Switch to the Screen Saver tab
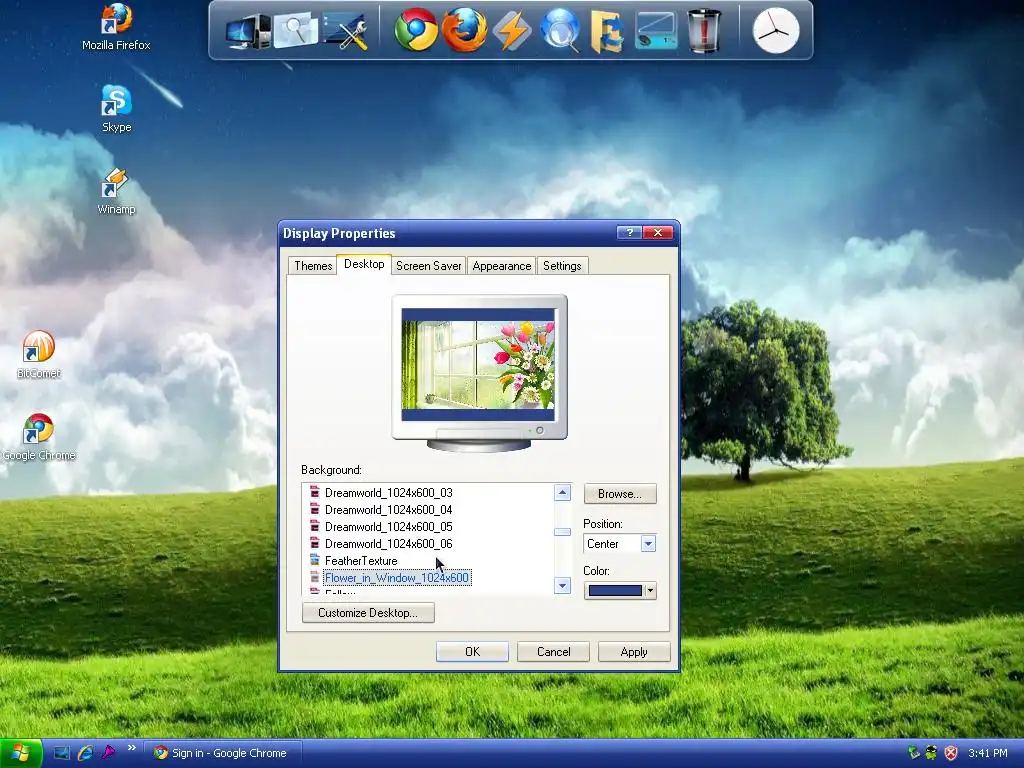 coord(428,266)
